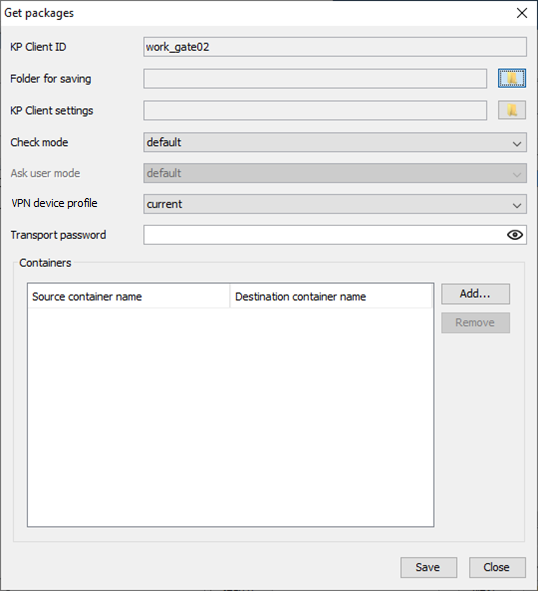Viewport: 538px width, 591px height.
Task: Browse folder for saving packages
Action: tap(512, 78)
